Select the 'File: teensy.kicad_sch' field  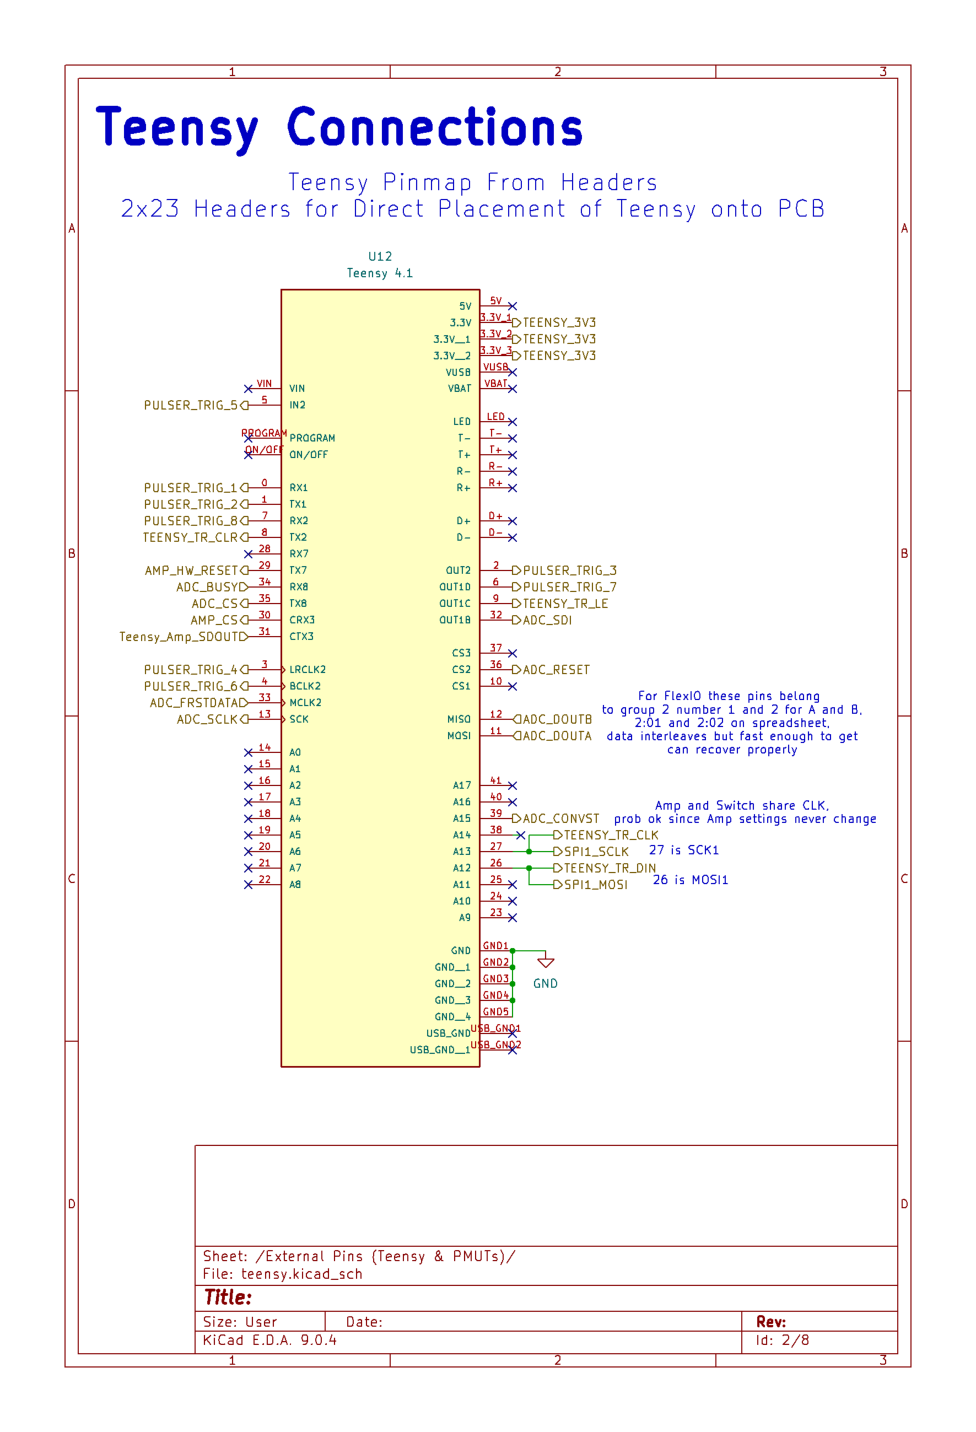[x=283, y=1274]
